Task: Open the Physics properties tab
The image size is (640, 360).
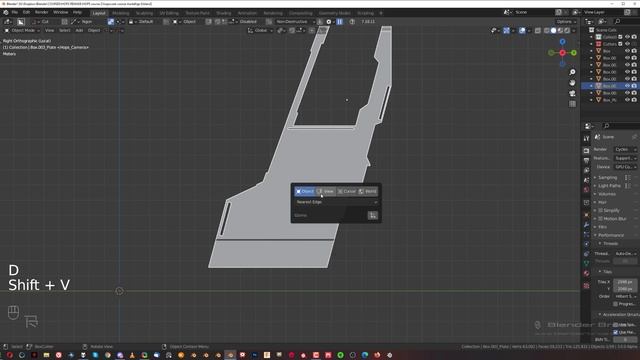Action: click(586, 244)
